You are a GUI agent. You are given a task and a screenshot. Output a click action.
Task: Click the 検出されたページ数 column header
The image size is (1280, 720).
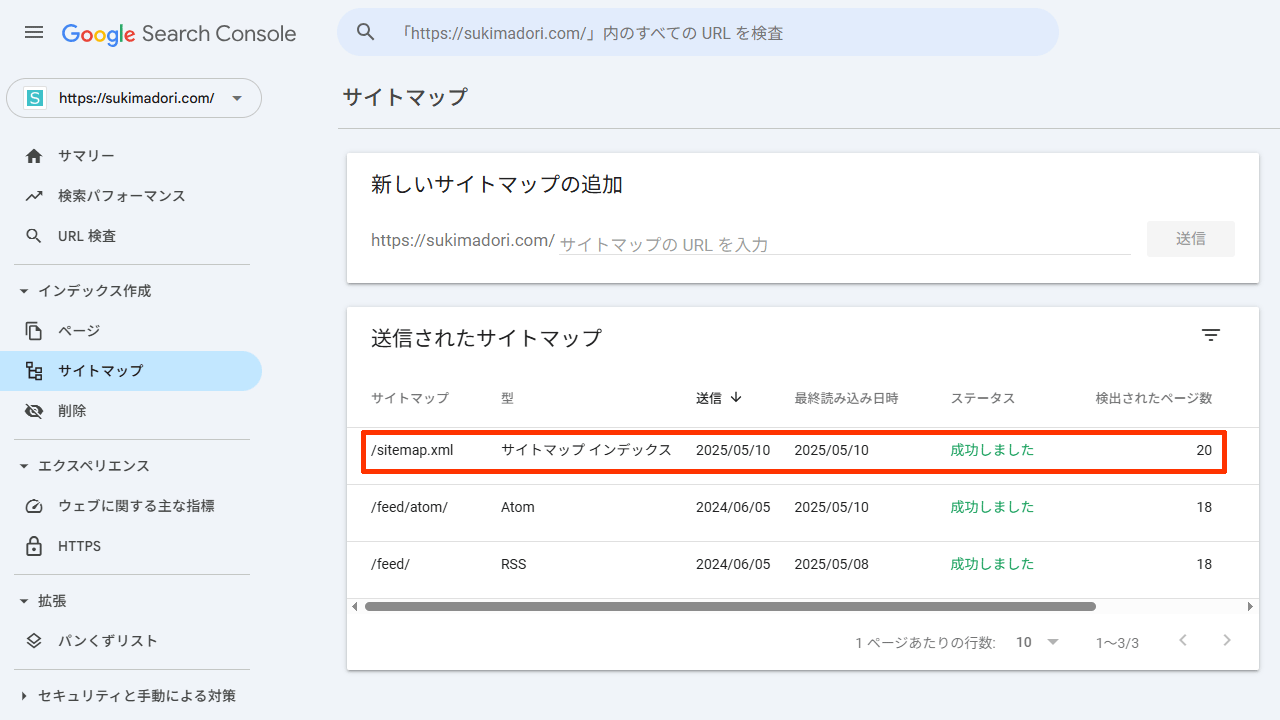tap(1154, 398)
